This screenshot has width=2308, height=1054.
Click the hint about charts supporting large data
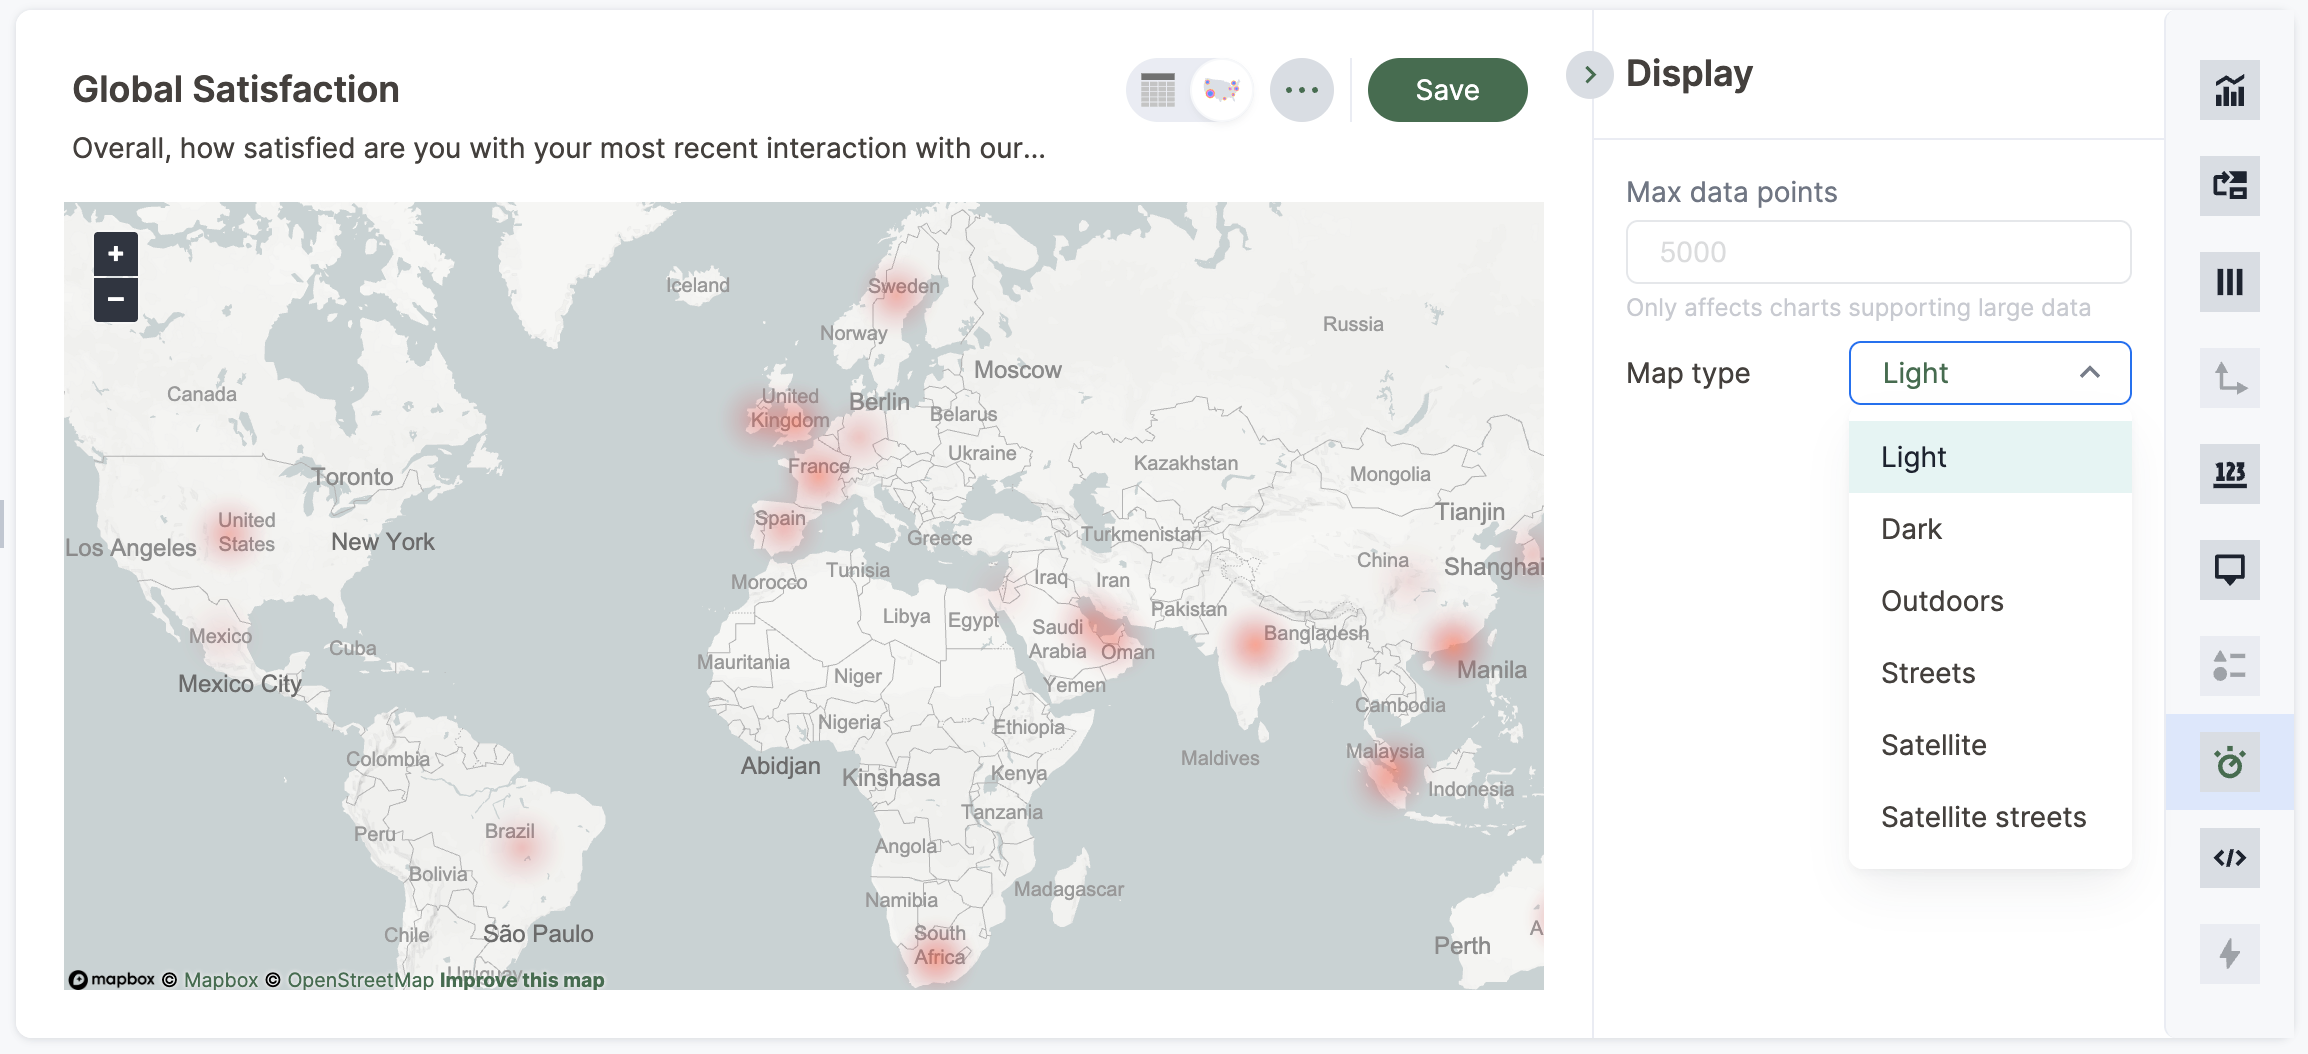[x=1858, y=308]
